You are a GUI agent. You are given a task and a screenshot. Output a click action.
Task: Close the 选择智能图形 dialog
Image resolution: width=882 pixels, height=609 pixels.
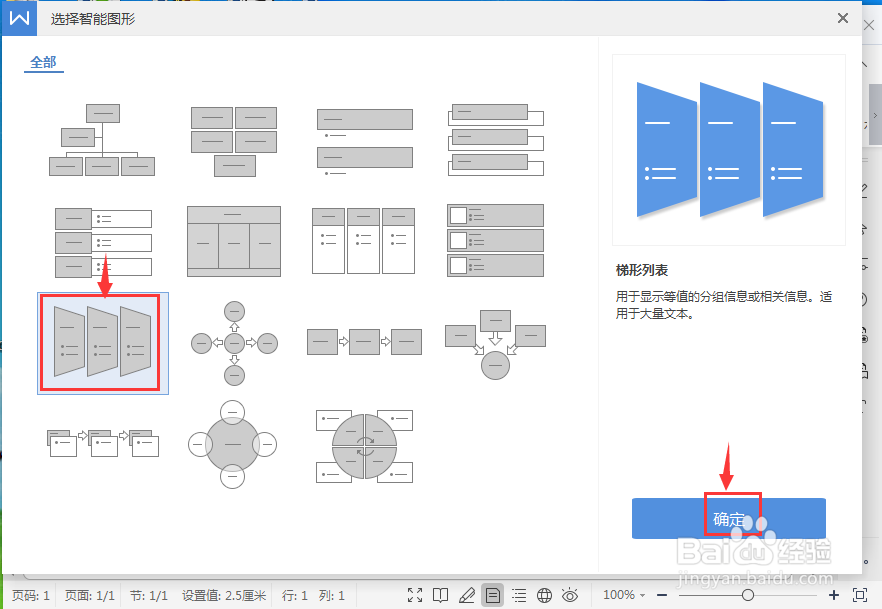843,18
